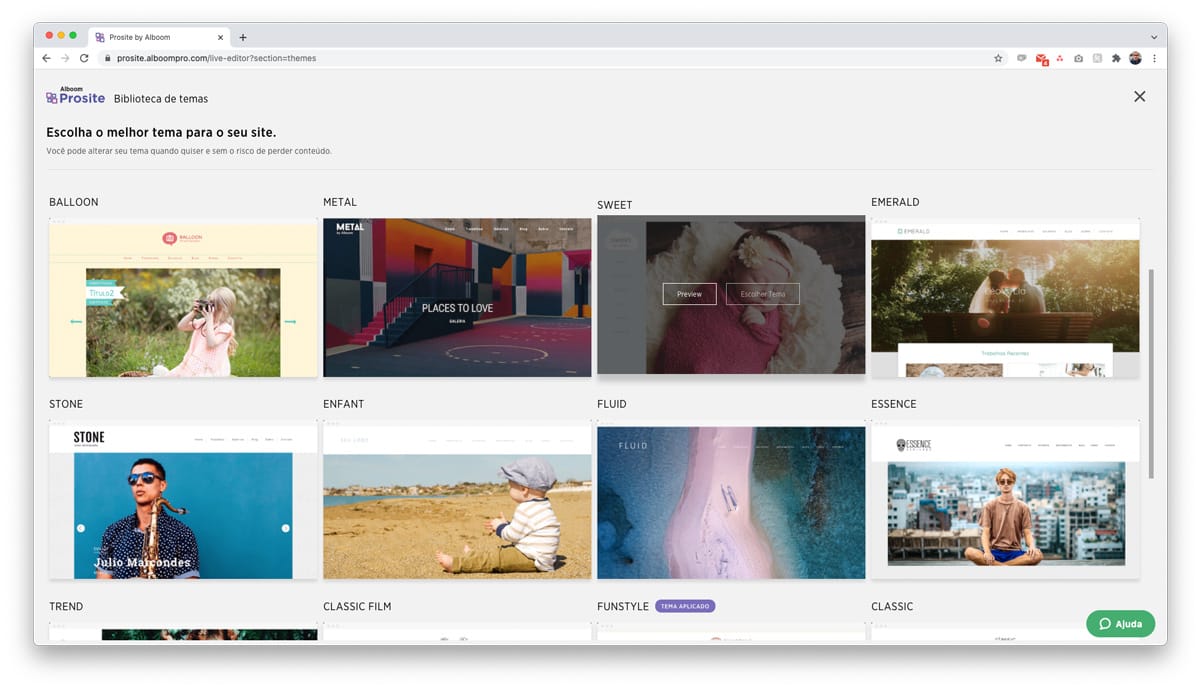This screenshot has width=1200, height=689.
Task: Click the FUNSTYLE theme title
Action: (x=623, y=606)
